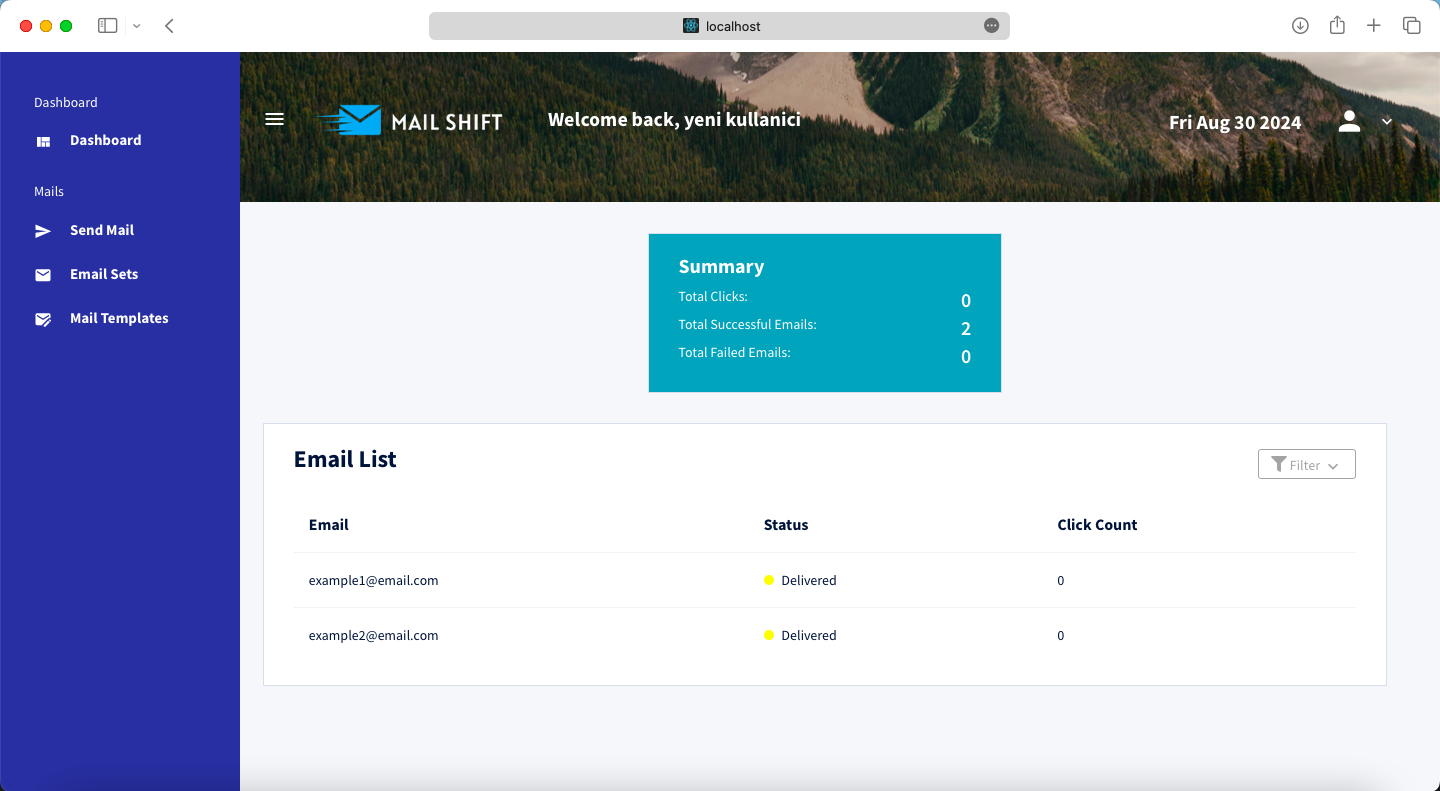Open the sidebar options chevron near toolbar

point(137,26)
